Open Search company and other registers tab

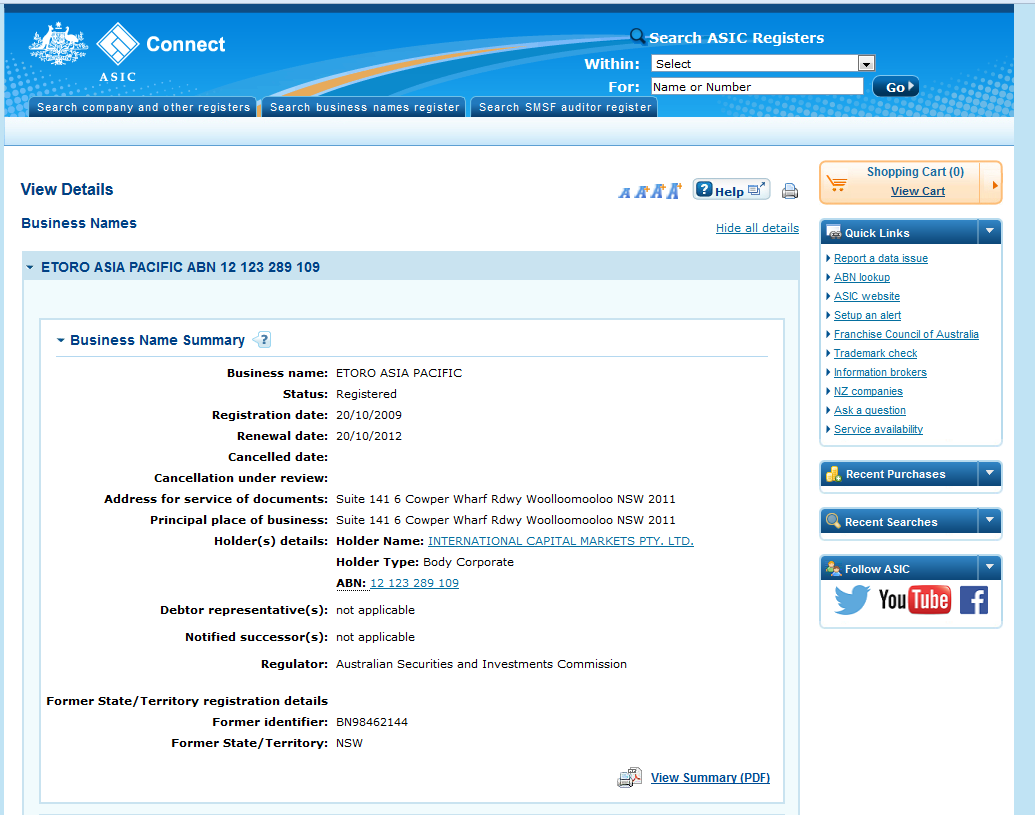pos(143,107)
